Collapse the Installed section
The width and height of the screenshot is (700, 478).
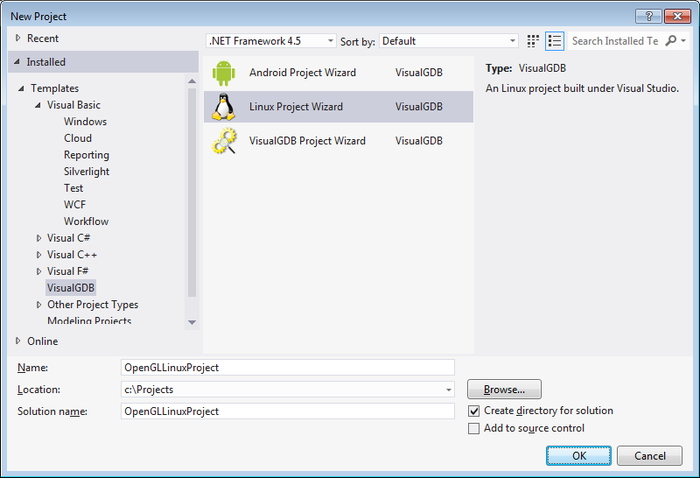[x=17, y=62]
